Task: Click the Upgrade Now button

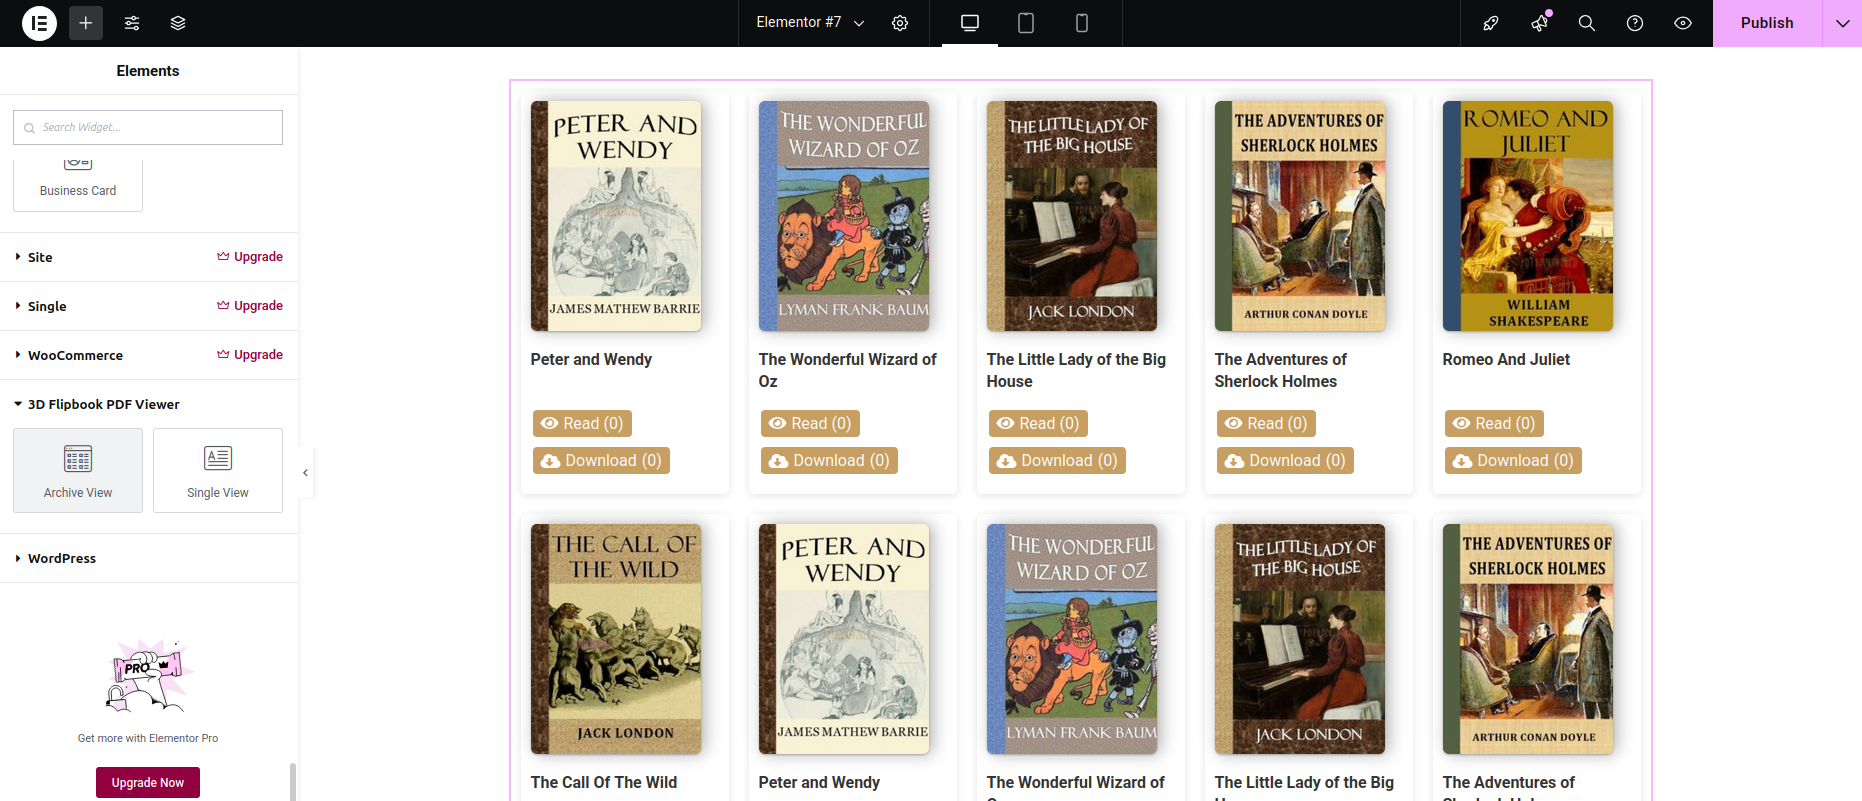Action: click(148, 782)
